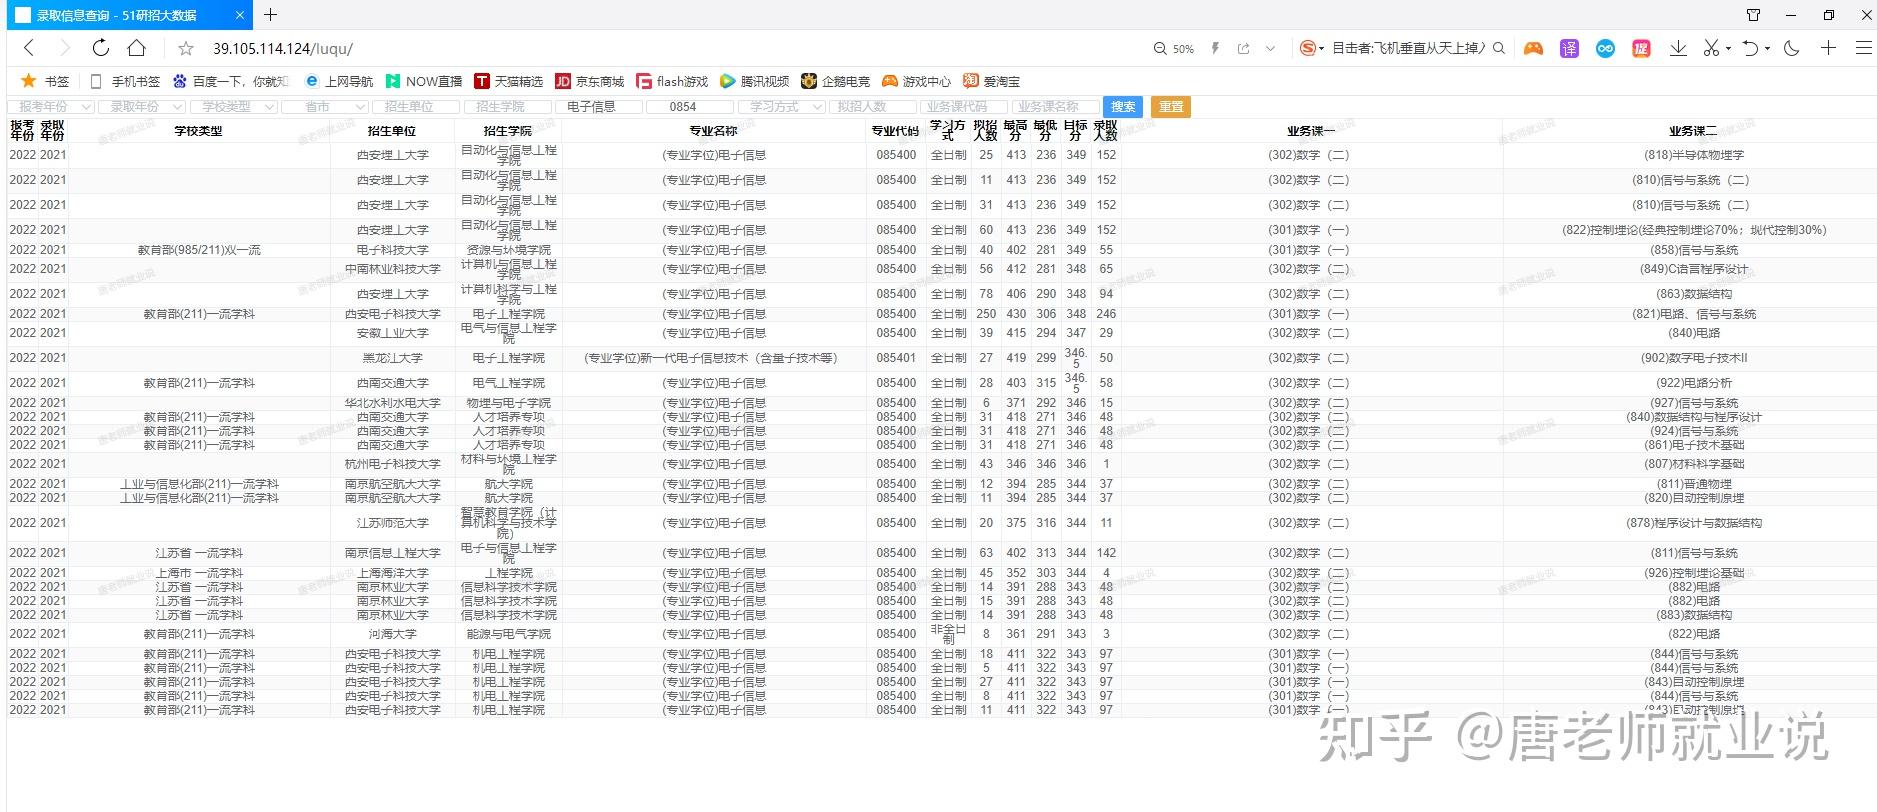
Task: Open the 京东商城 bookmark
Action: [x=590, y=81]
